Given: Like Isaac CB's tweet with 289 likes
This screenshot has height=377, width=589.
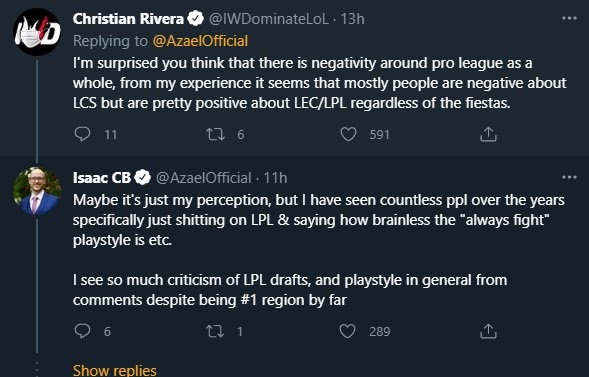Looking at the screenshot, I should coord(347,331).
